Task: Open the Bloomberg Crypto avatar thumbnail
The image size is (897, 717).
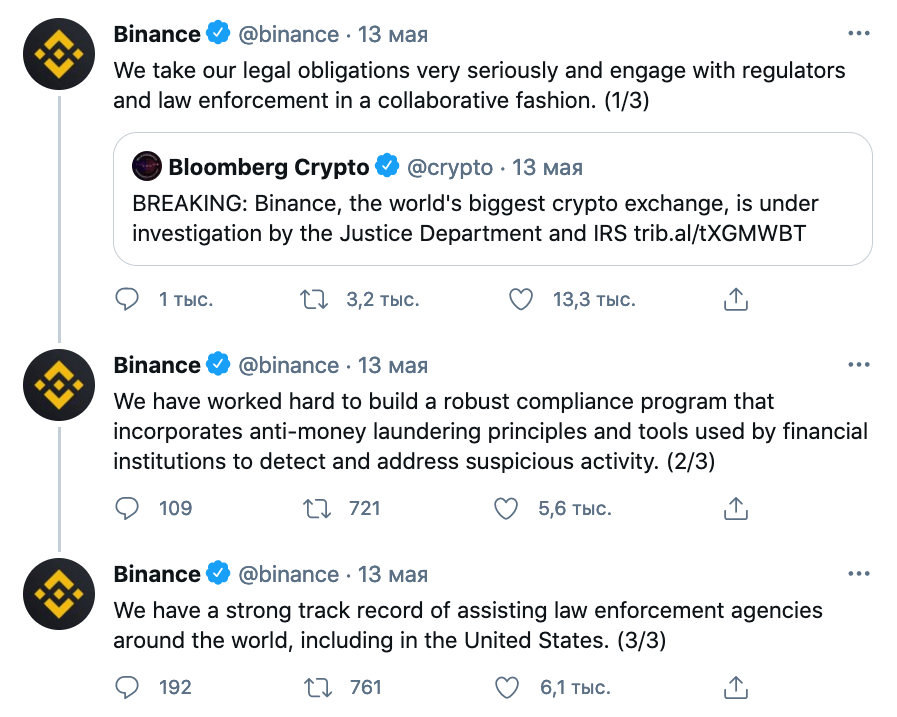Action: coord(146,166)
